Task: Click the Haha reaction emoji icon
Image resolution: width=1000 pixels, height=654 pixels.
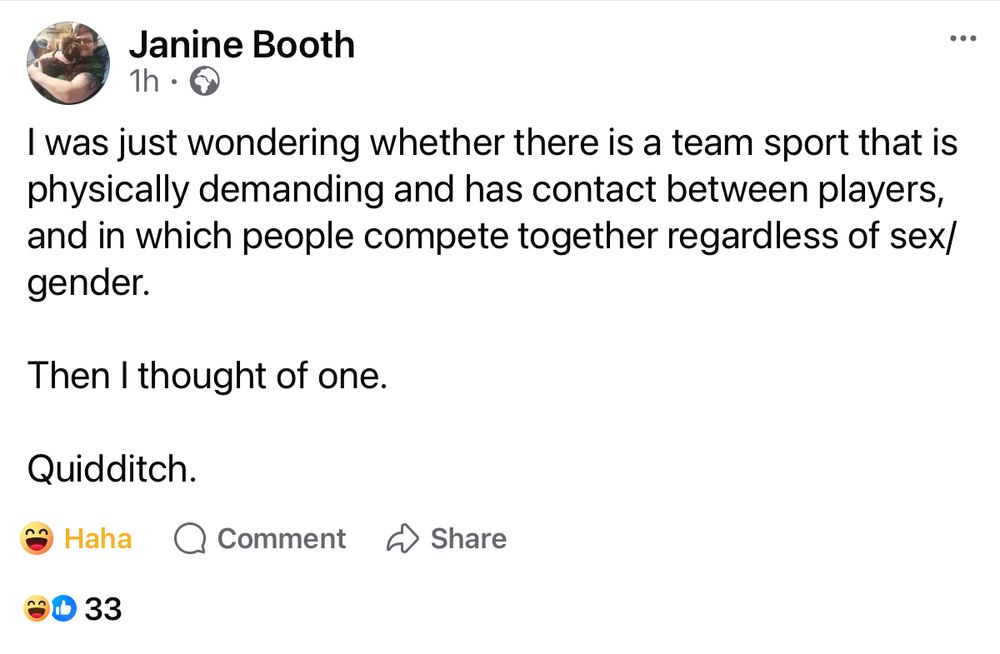Action: pyautogui.click(x=37, y=538)
